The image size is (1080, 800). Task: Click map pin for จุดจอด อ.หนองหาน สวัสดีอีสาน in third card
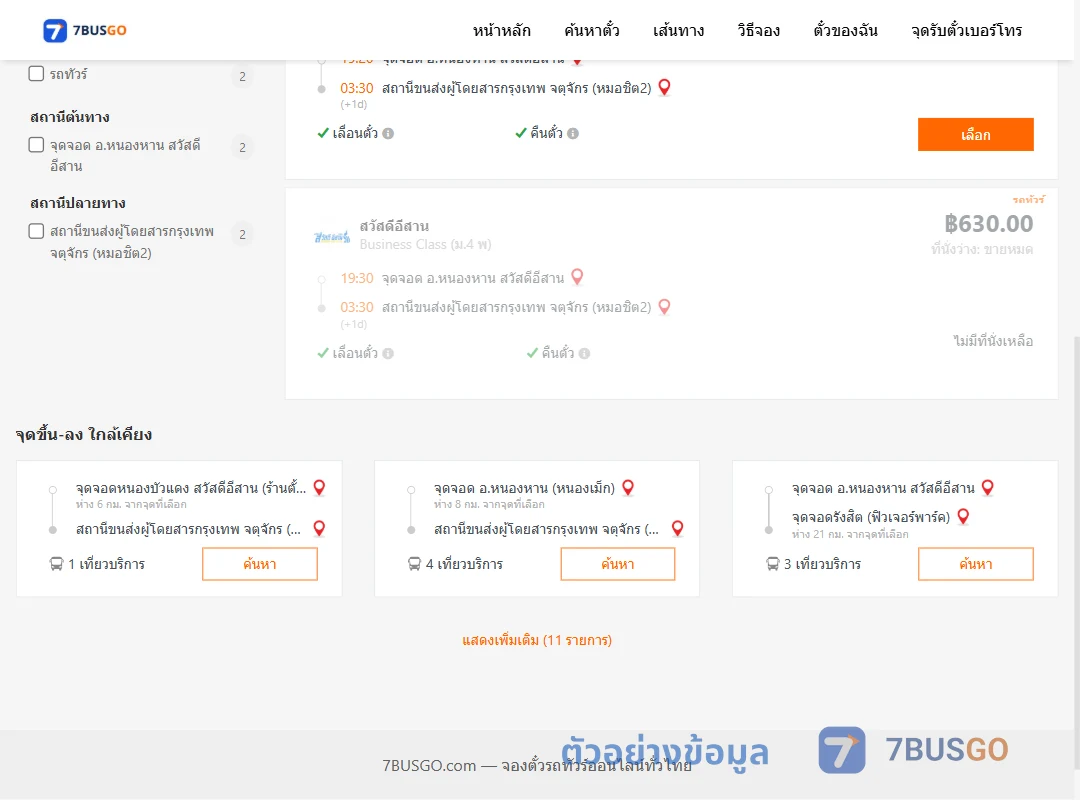click(x=987, y=488)
